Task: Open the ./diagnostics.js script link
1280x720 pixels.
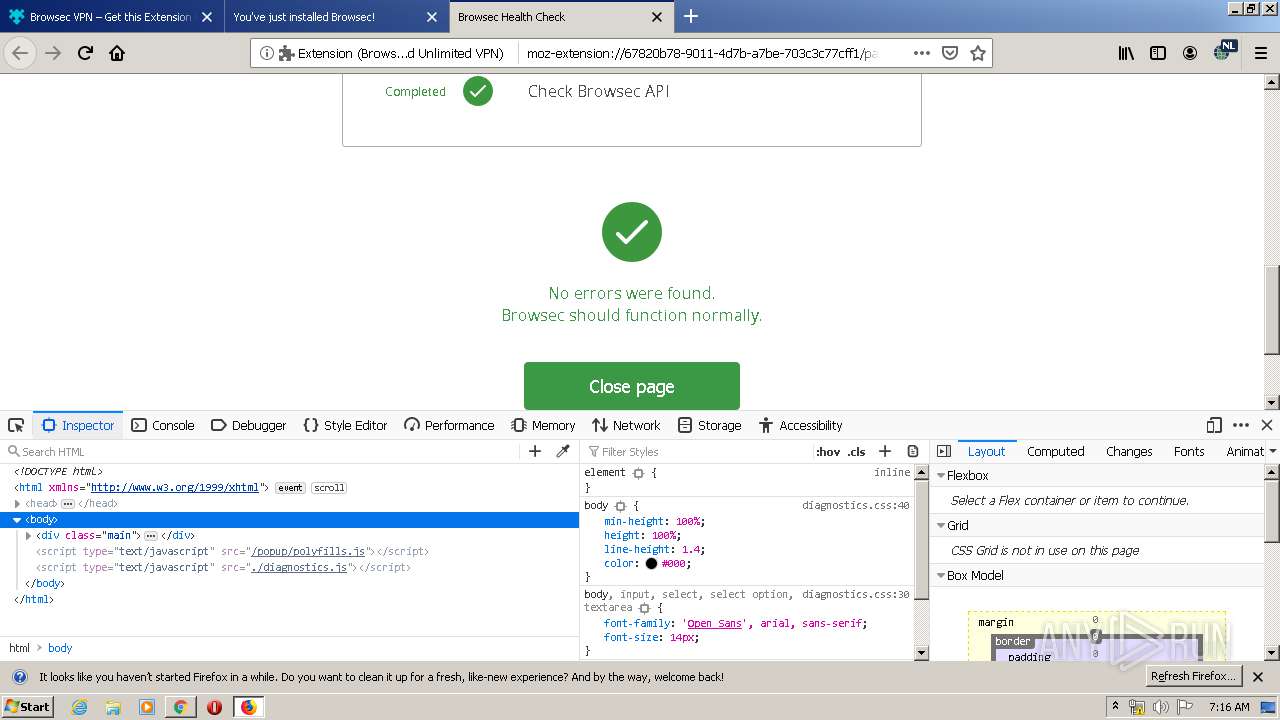Action: click(299, 567)
